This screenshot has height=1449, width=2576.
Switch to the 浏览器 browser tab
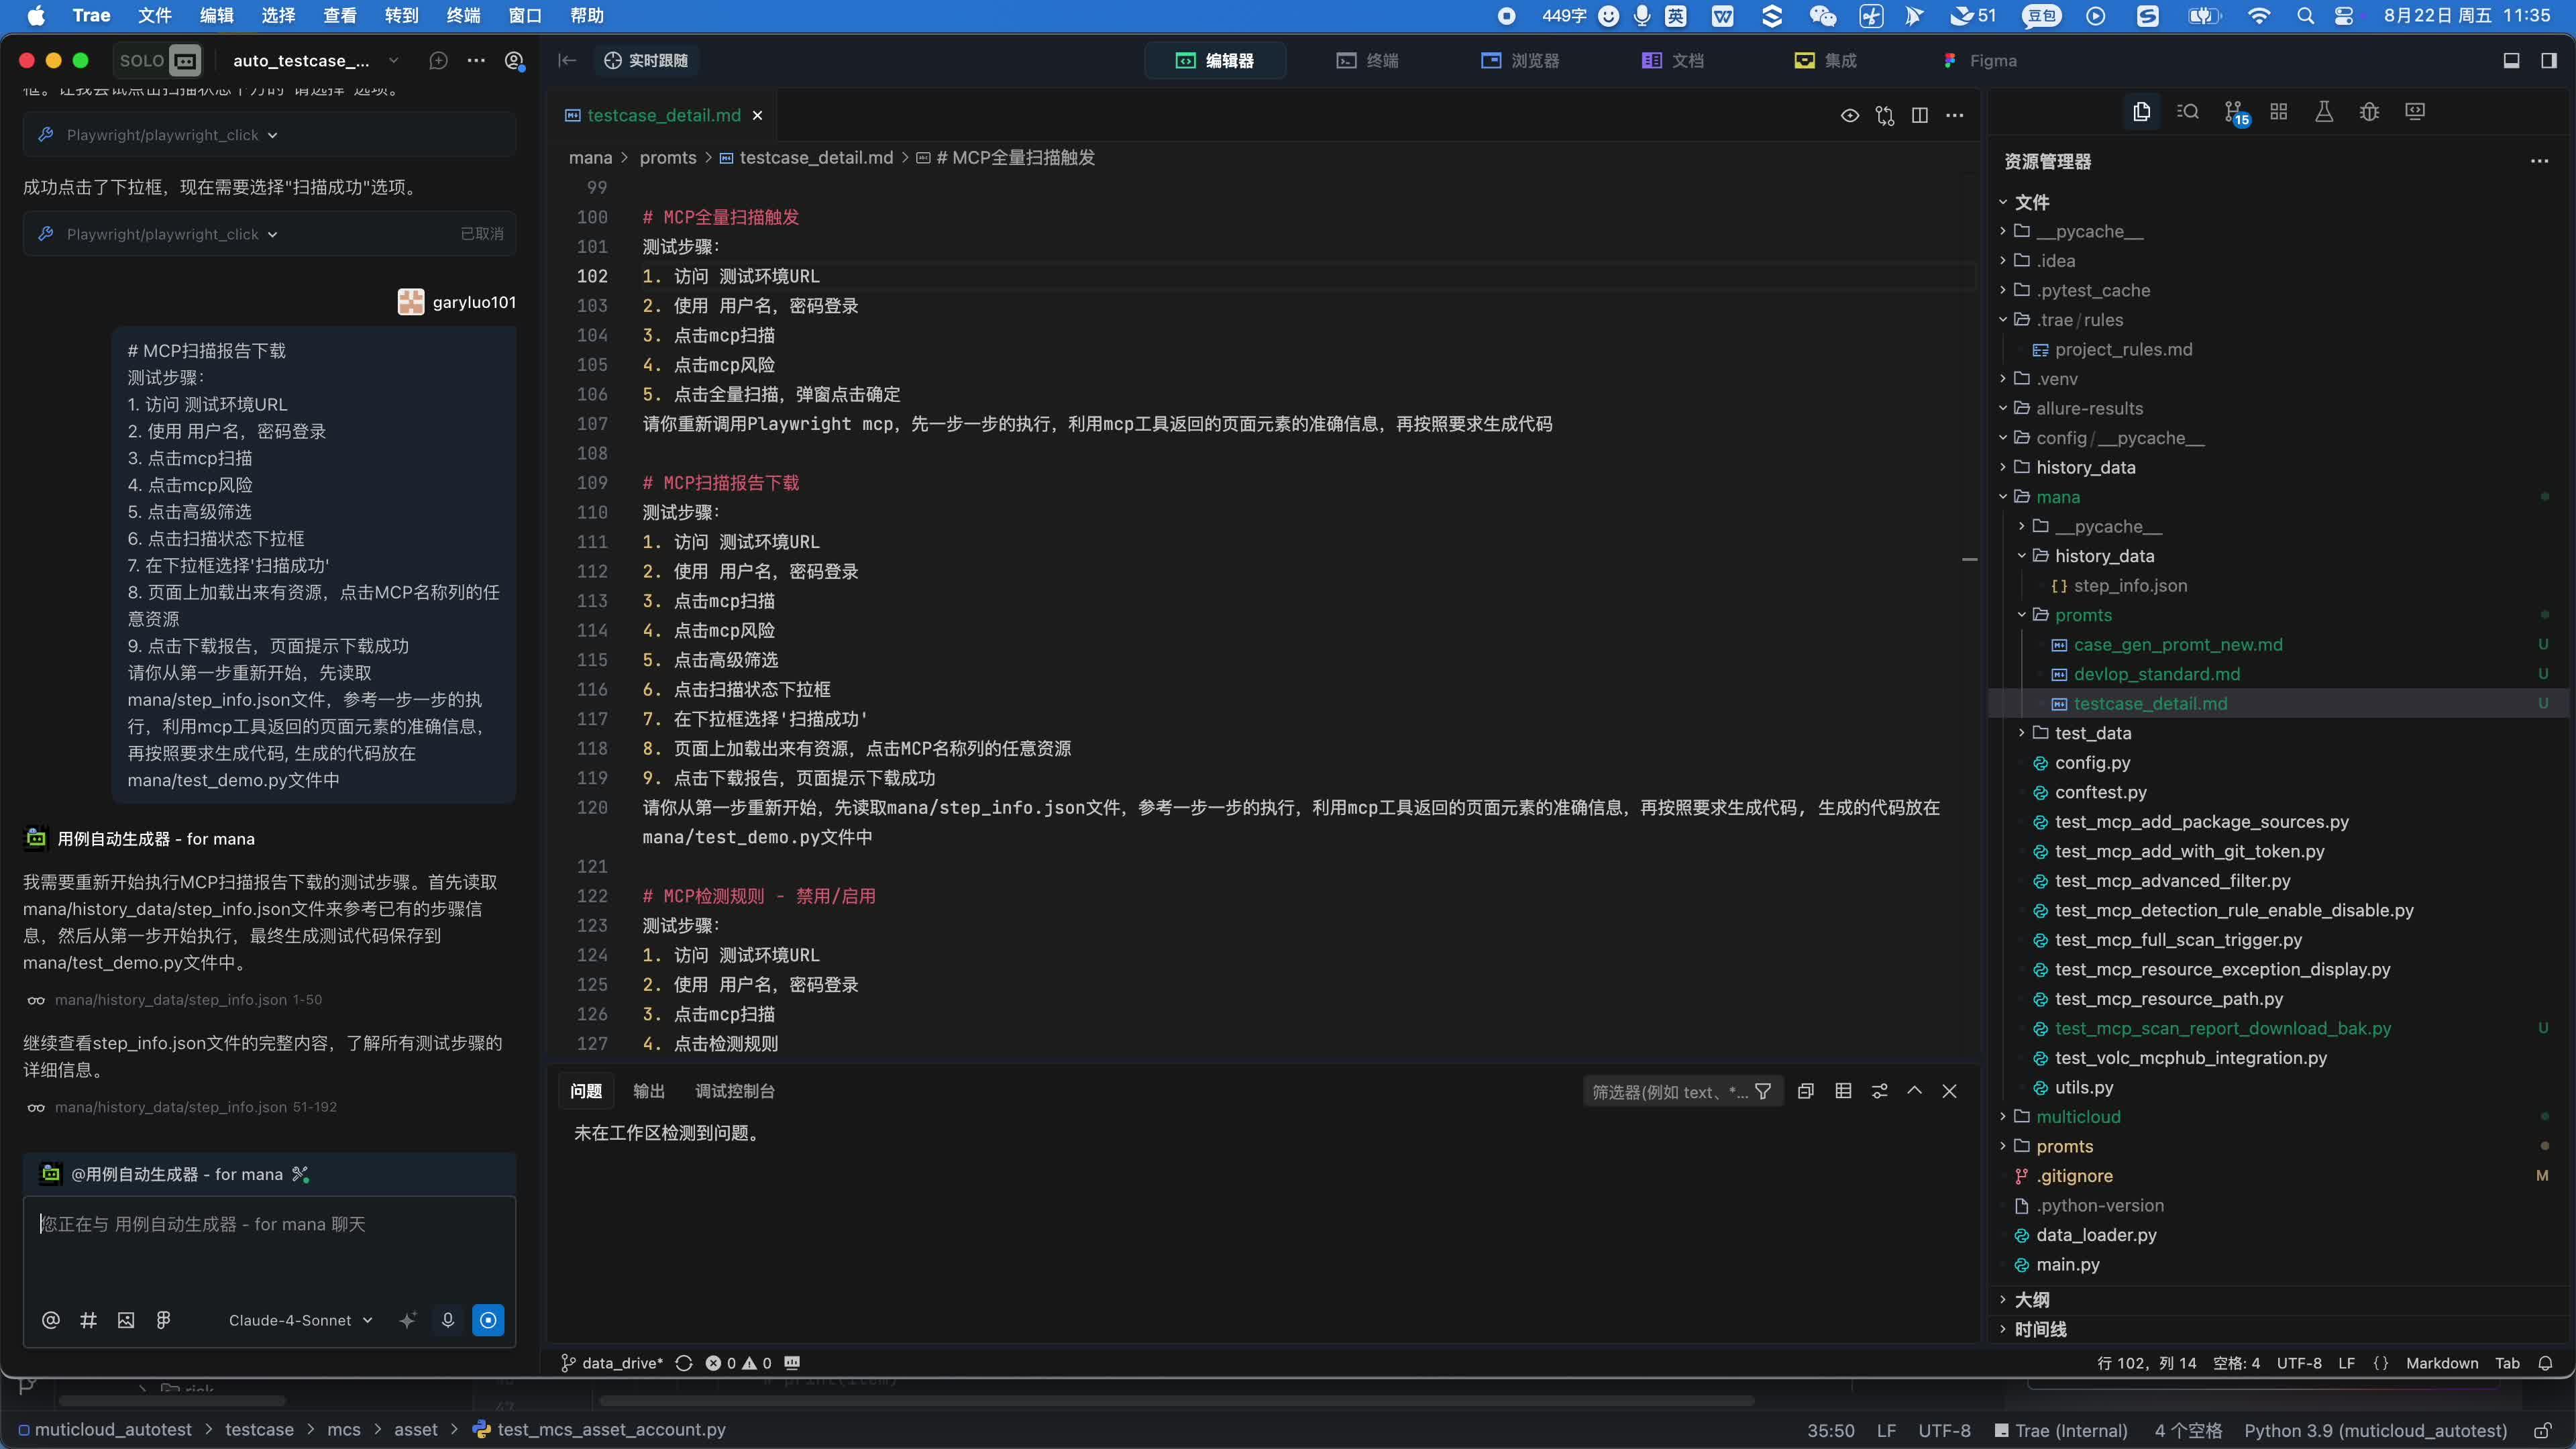[1520, 61]
